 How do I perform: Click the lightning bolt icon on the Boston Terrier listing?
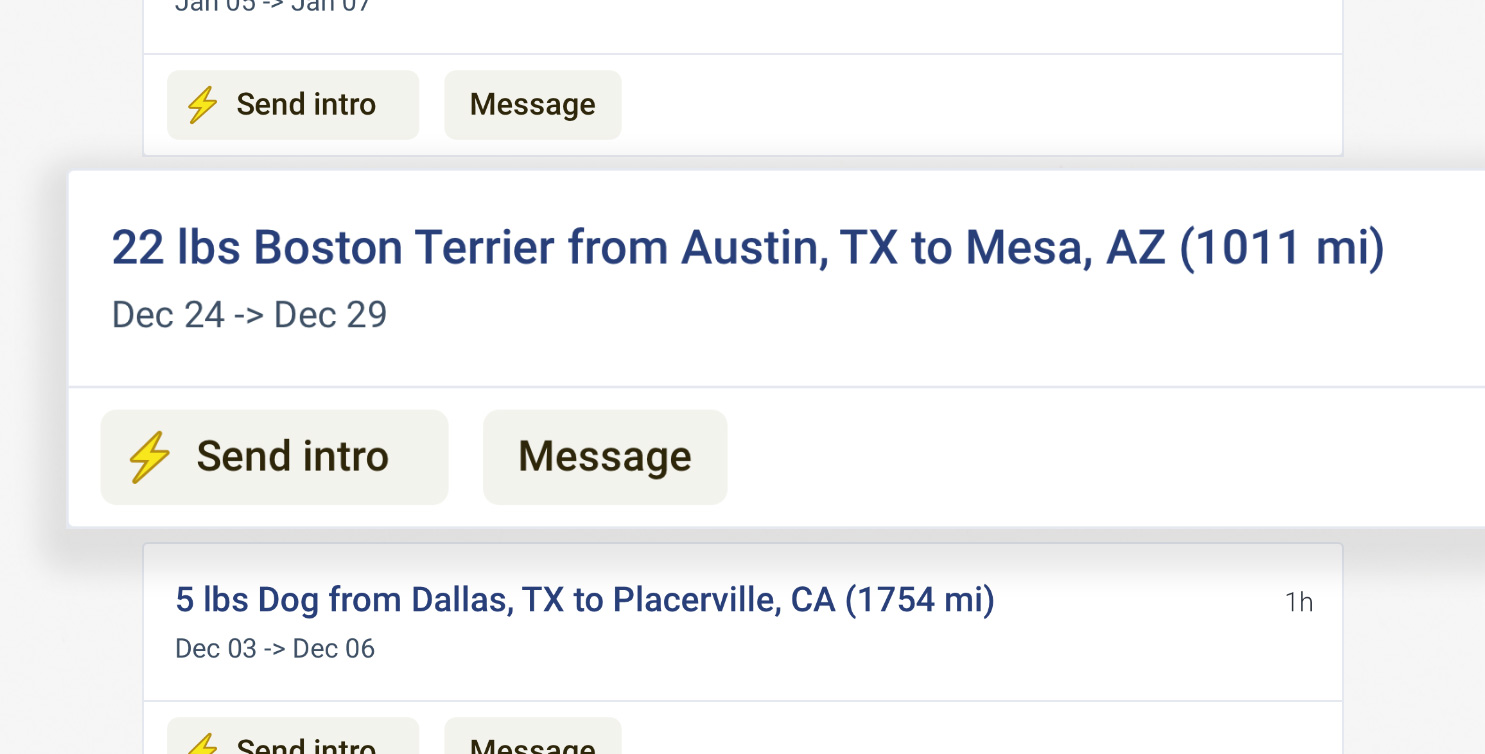(x=150, y=457)
